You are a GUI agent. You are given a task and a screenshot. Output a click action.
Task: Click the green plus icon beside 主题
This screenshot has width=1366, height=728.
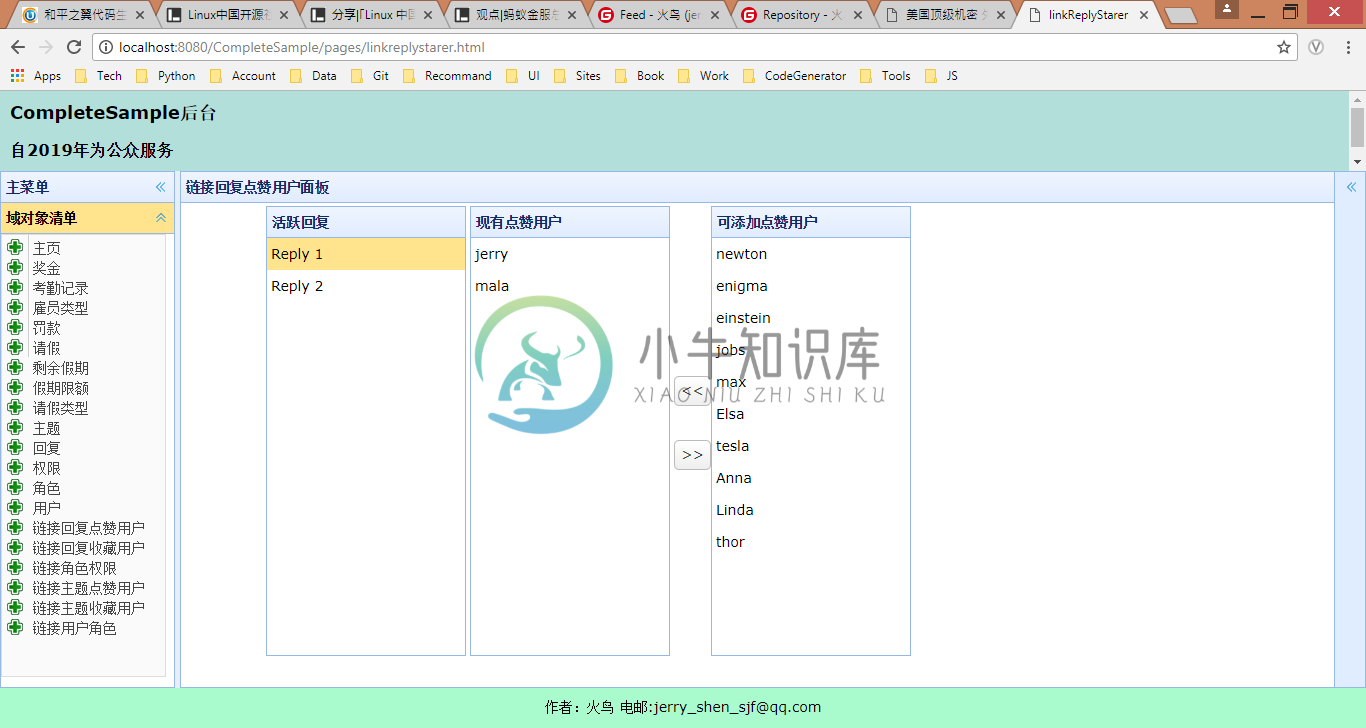[x=15, y=427]
